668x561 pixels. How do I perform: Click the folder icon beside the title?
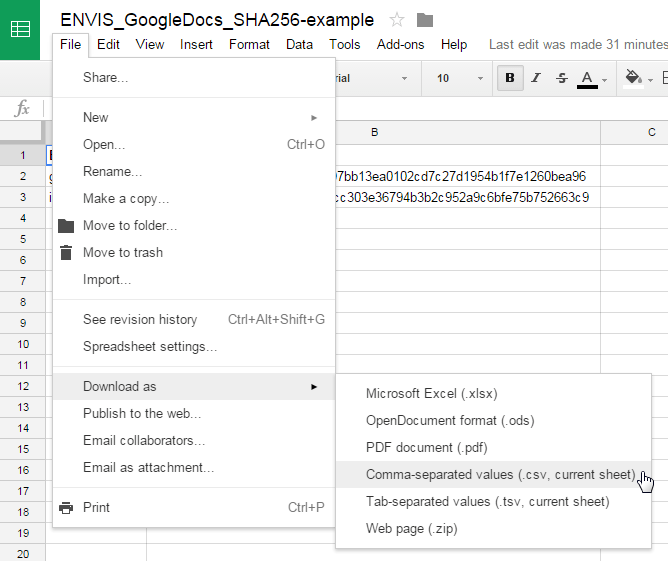425,20
